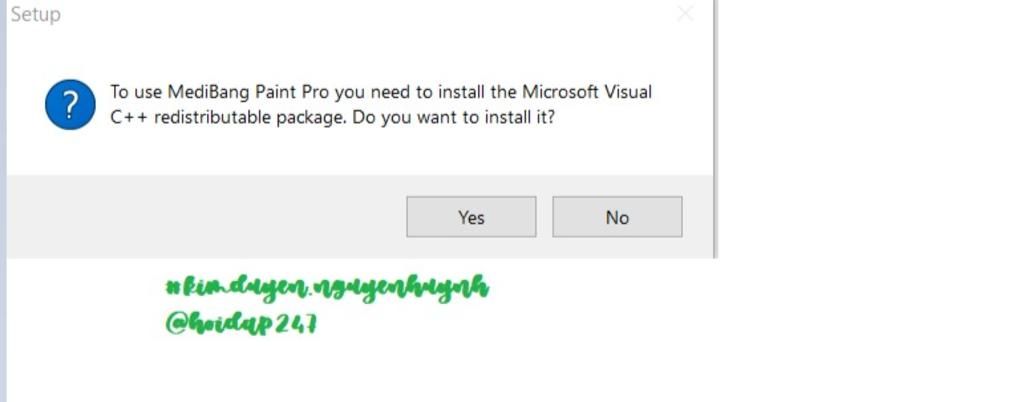The height and width of the screenshot is (402, 1024).
Task: Choose No to skip the installation
Action: [617, 217]
